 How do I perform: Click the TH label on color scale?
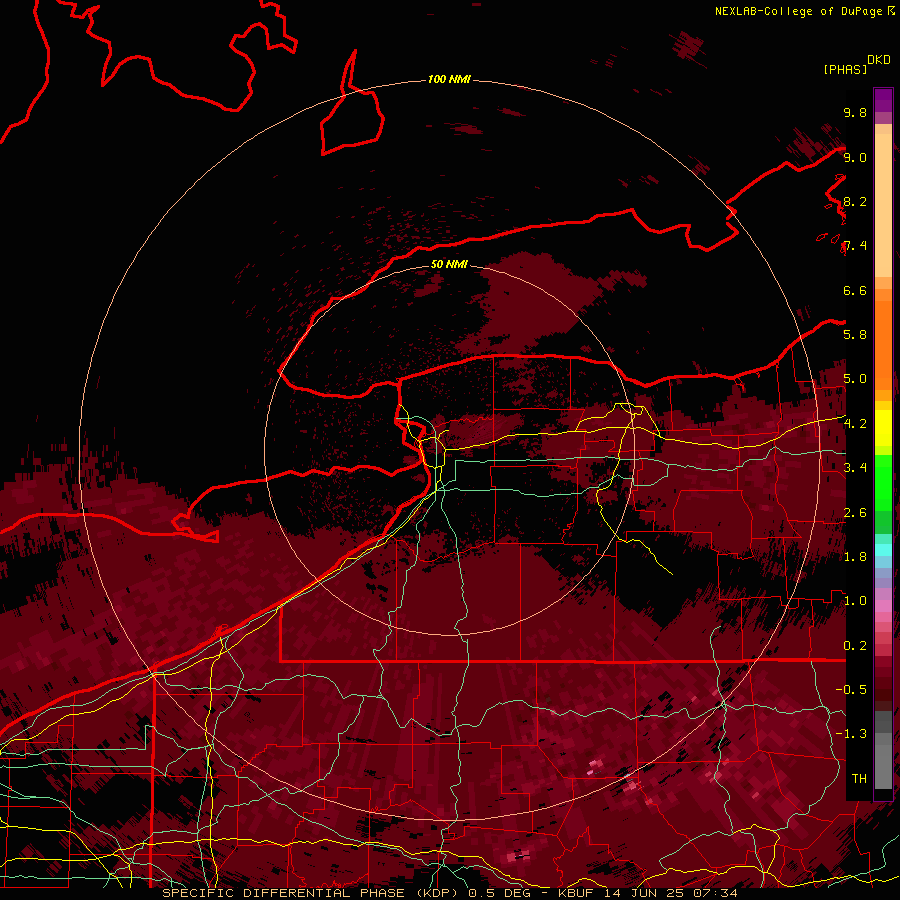click(859, 778)
